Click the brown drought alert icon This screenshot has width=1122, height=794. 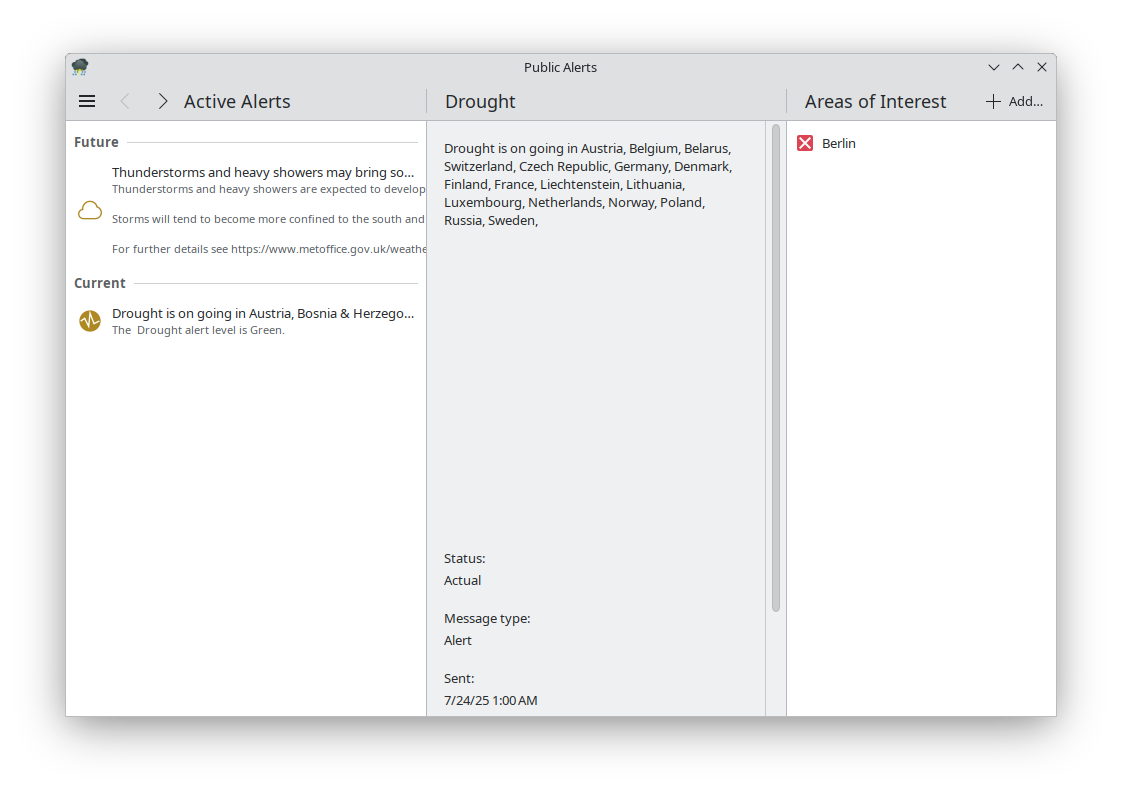90,321
